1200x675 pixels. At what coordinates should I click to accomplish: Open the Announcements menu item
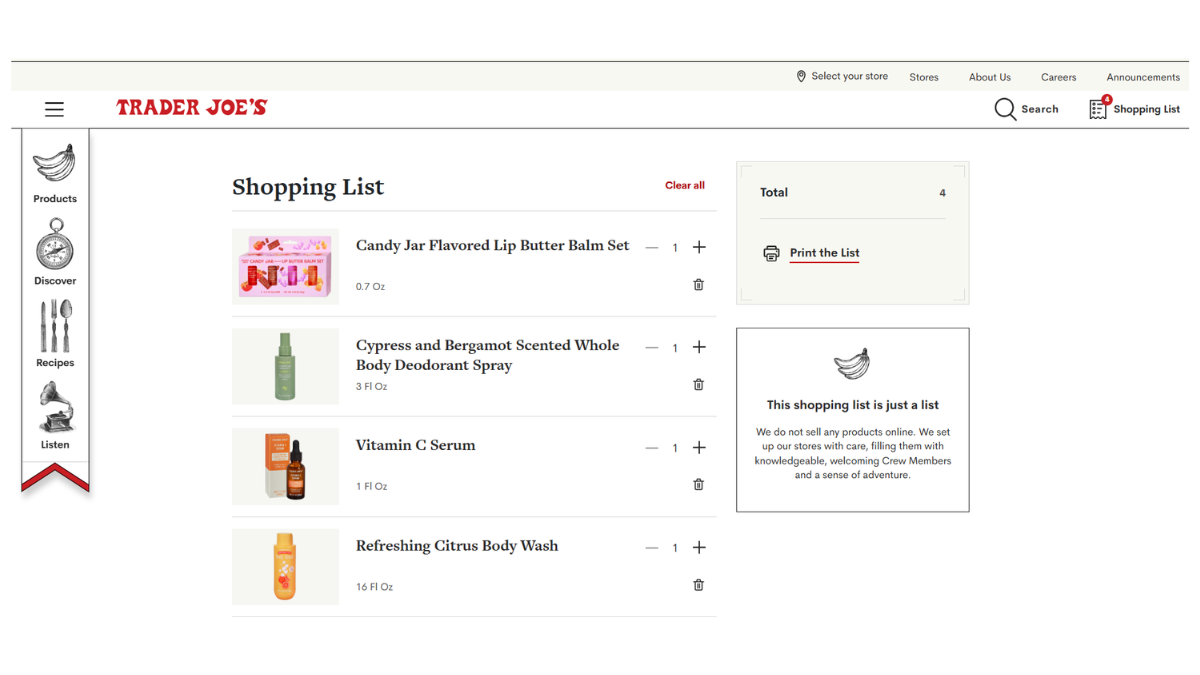click(1143, 77)
